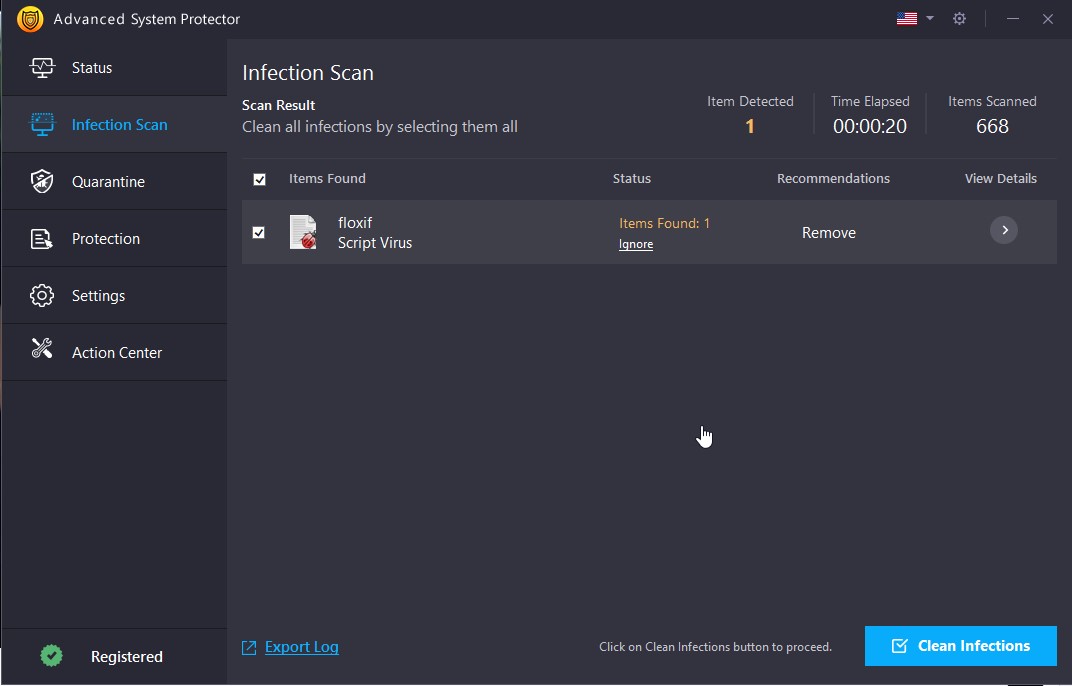Switch to the Infection Scan menu item
This screenshot has height=686, width=1072.
(120, 124)
